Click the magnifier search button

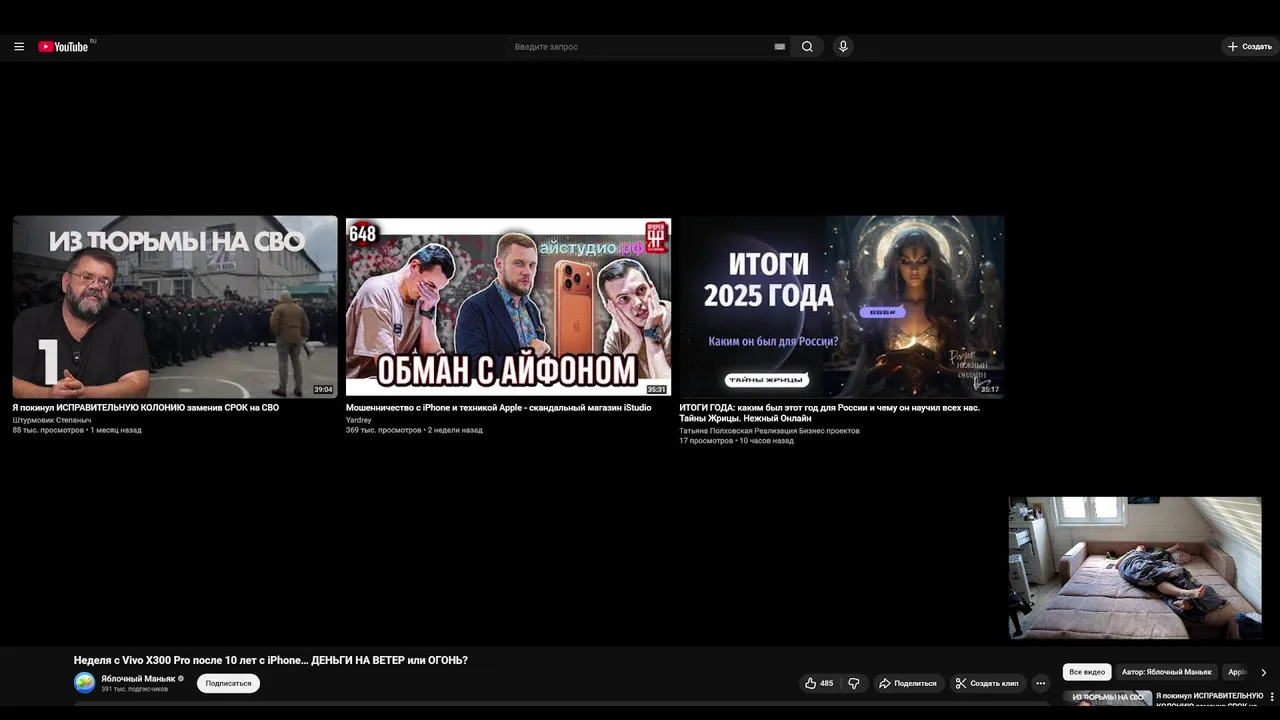pos(807,46)
